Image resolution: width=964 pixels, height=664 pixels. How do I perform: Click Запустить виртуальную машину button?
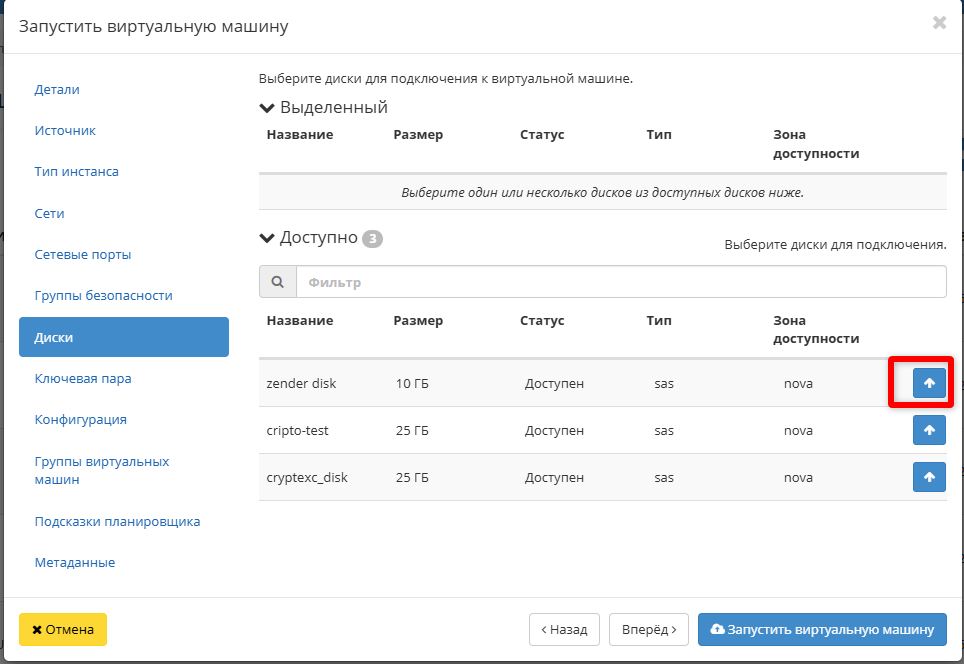pyautogui.click(x=822, y=630)
